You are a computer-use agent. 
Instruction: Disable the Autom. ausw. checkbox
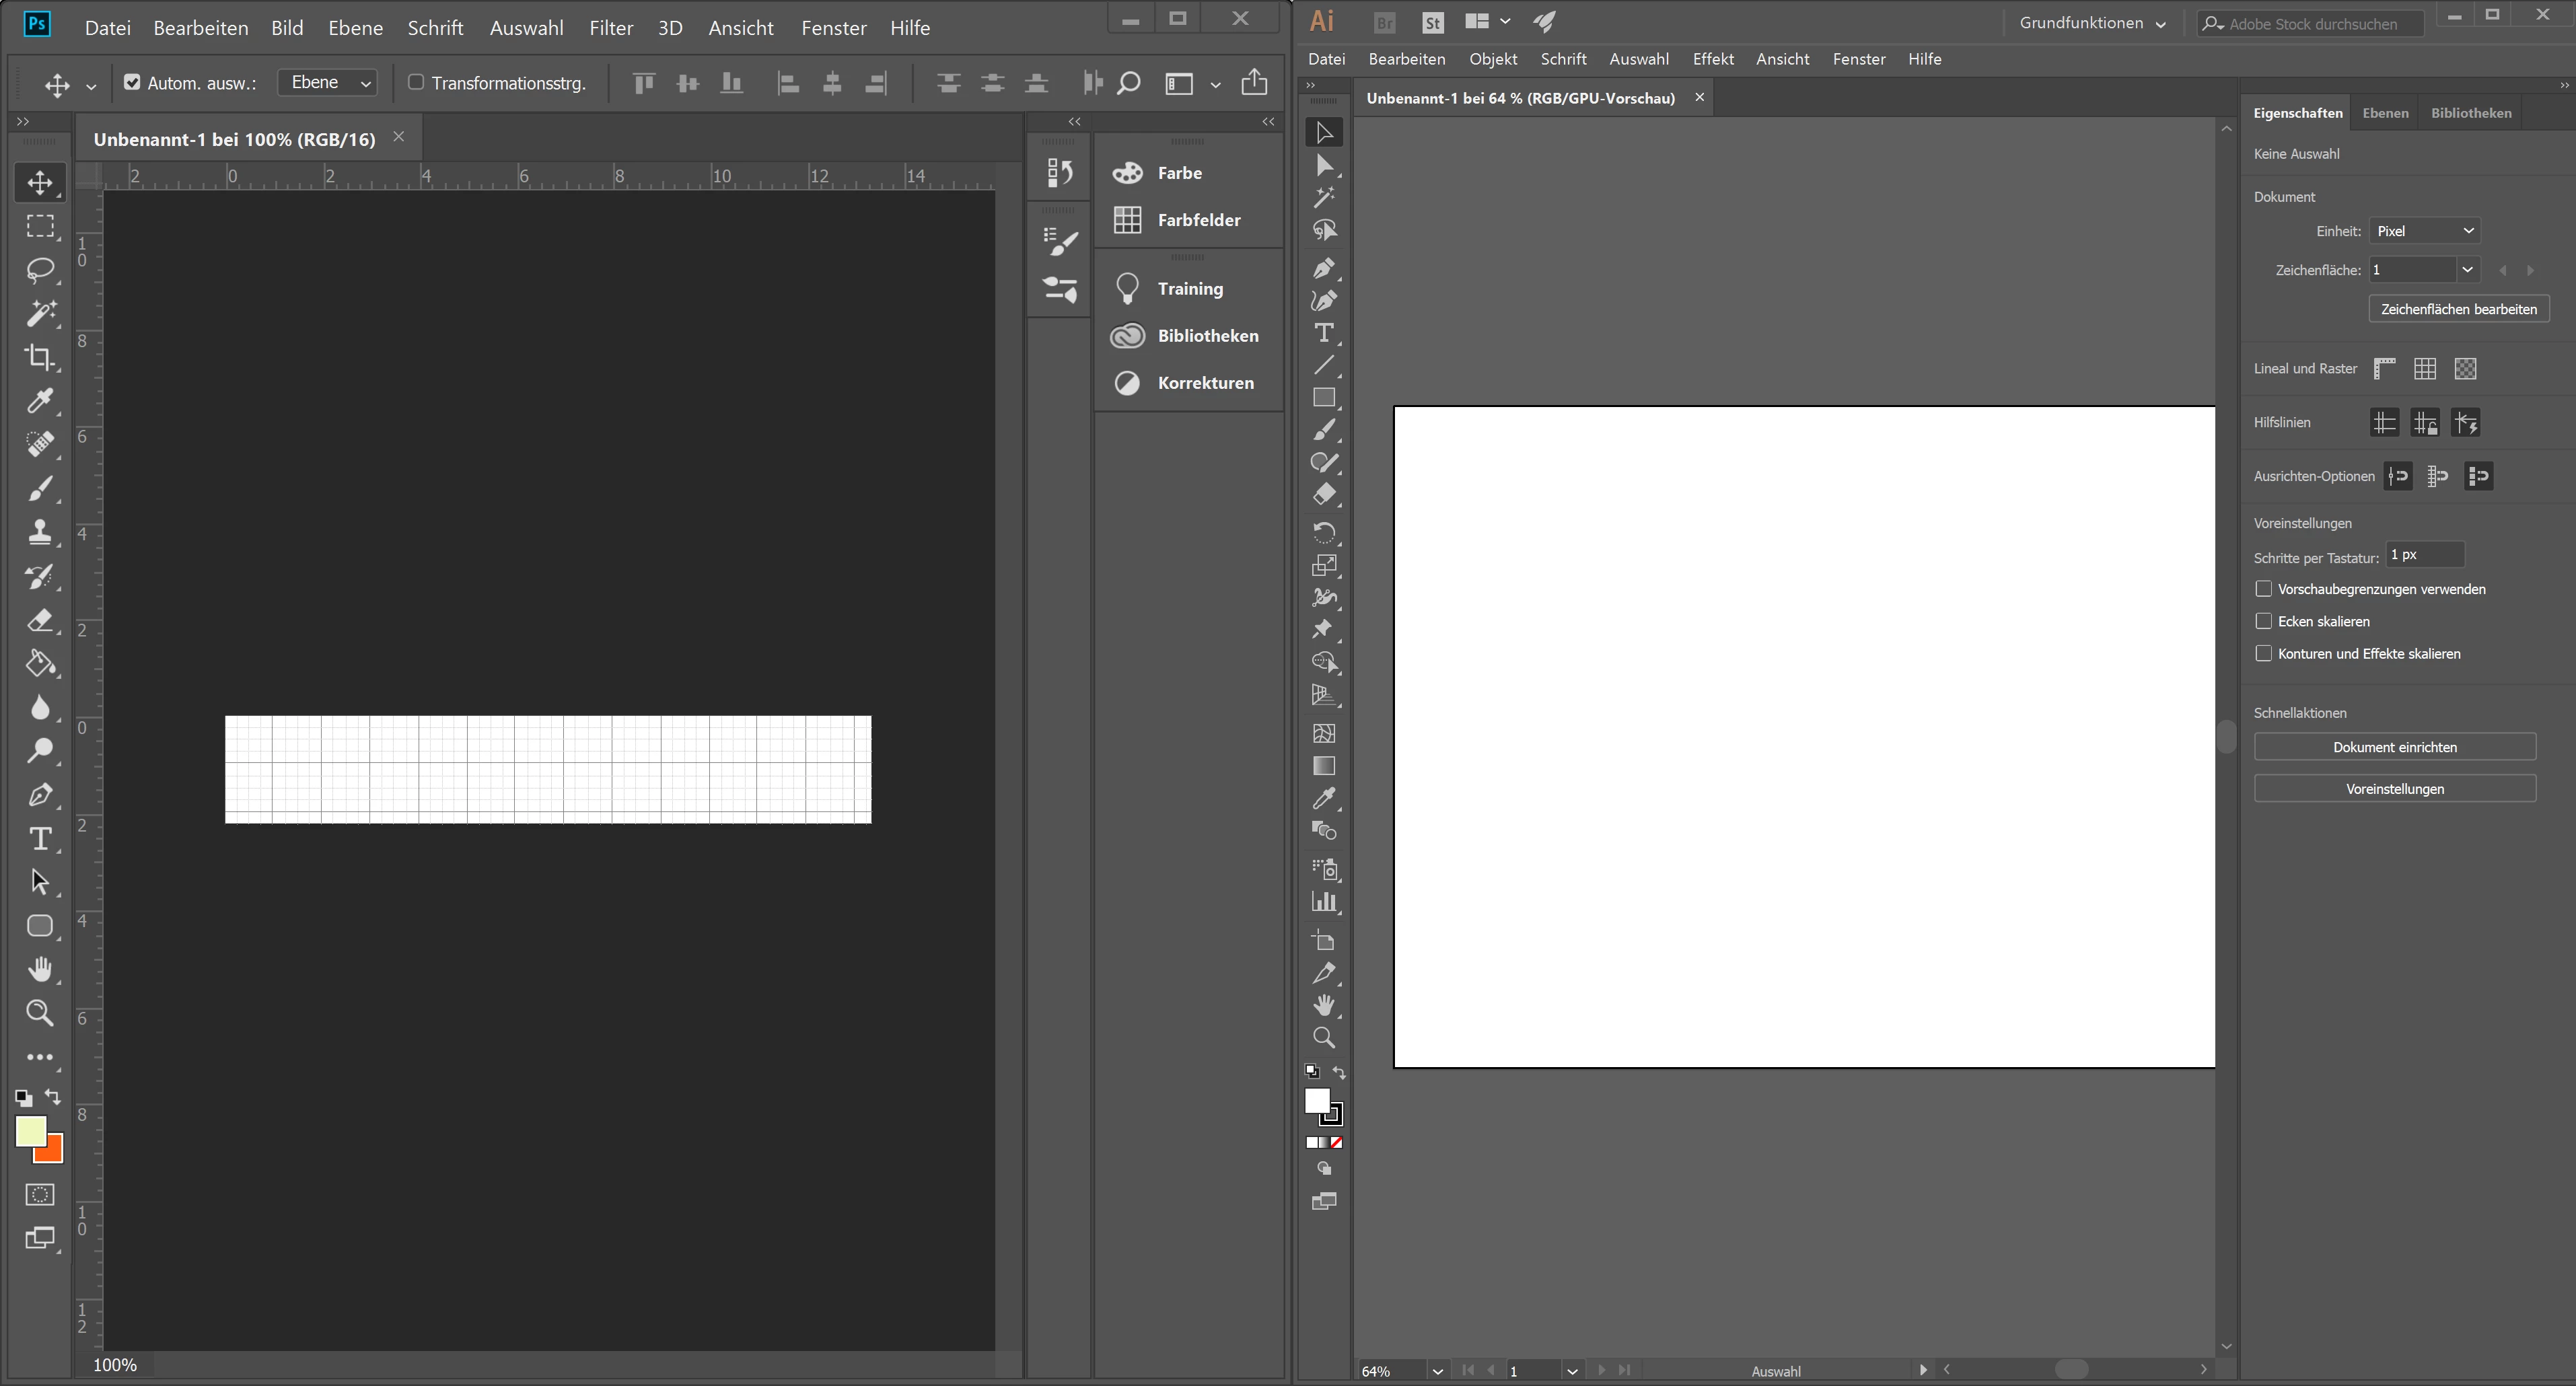point(132,83)
